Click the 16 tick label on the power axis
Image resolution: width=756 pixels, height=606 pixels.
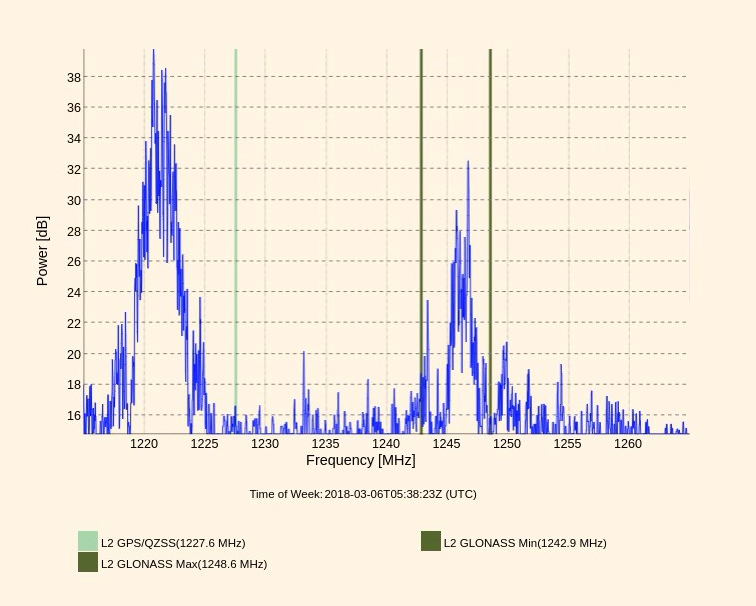click(x=73, y=416)
